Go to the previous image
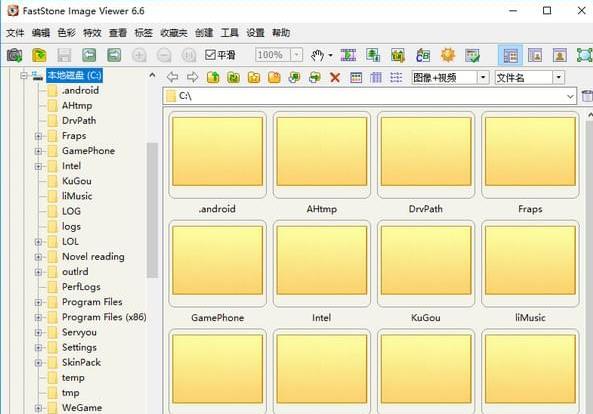The width and height of the screenshot is (593, 414). (x=89, y=55)
